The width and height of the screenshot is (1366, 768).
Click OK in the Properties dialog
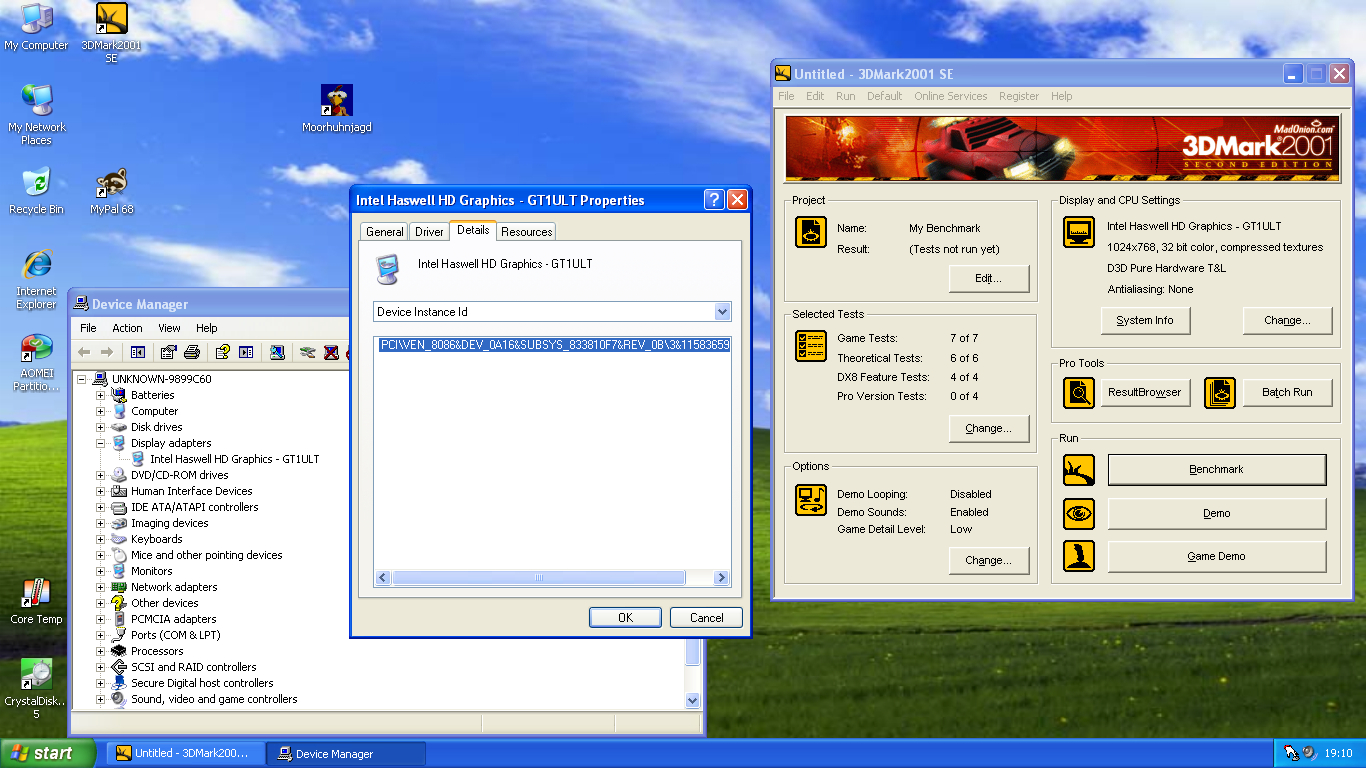(626, 618)
